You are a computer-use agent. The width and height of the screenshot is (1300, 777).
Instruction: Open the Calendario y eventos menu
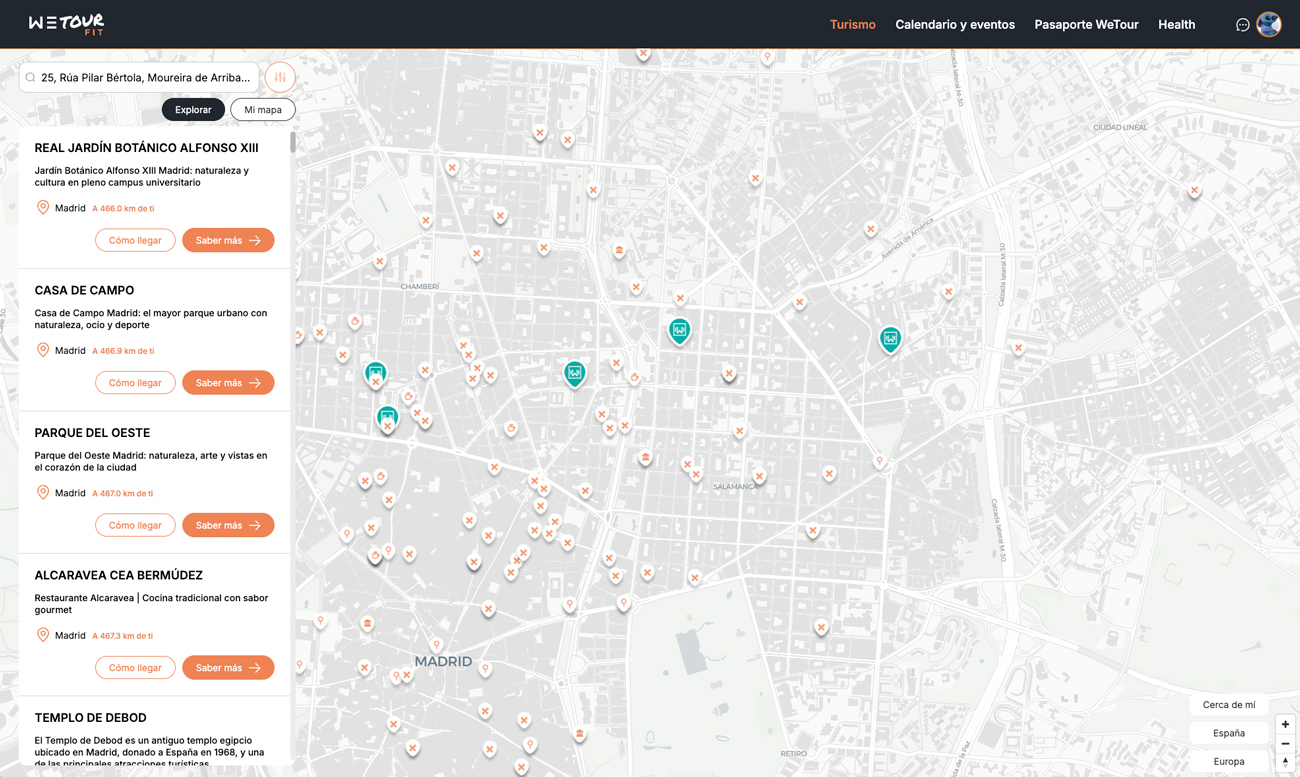click(x=954, y=25)
